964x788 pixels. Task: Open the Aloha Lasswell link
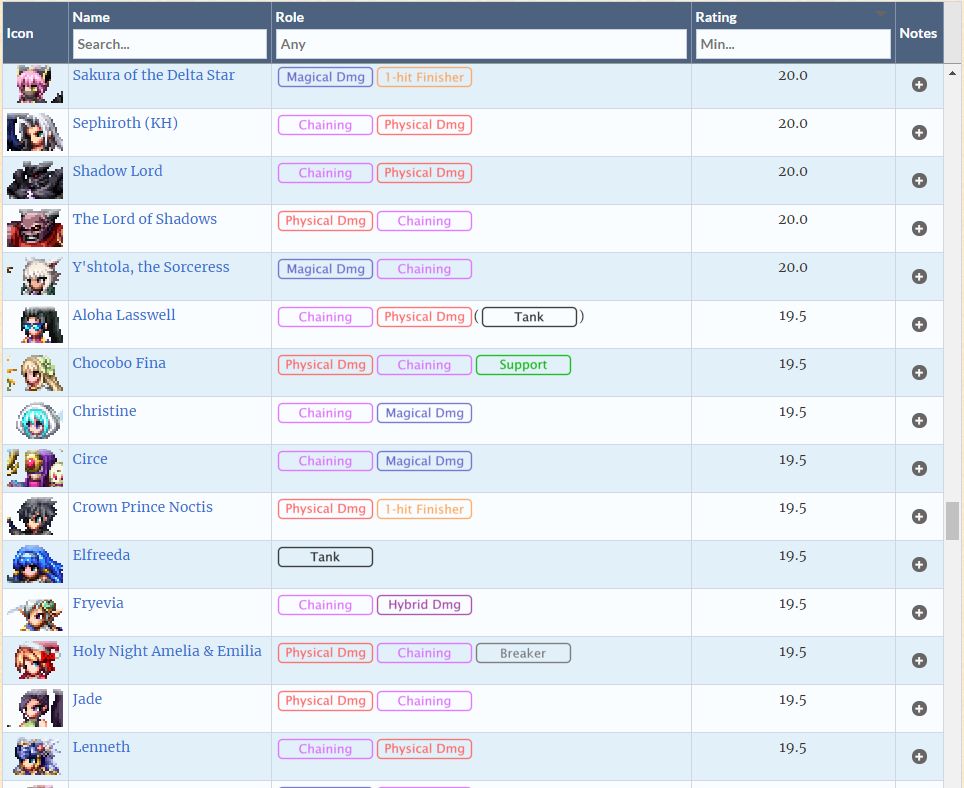[124, 315]
